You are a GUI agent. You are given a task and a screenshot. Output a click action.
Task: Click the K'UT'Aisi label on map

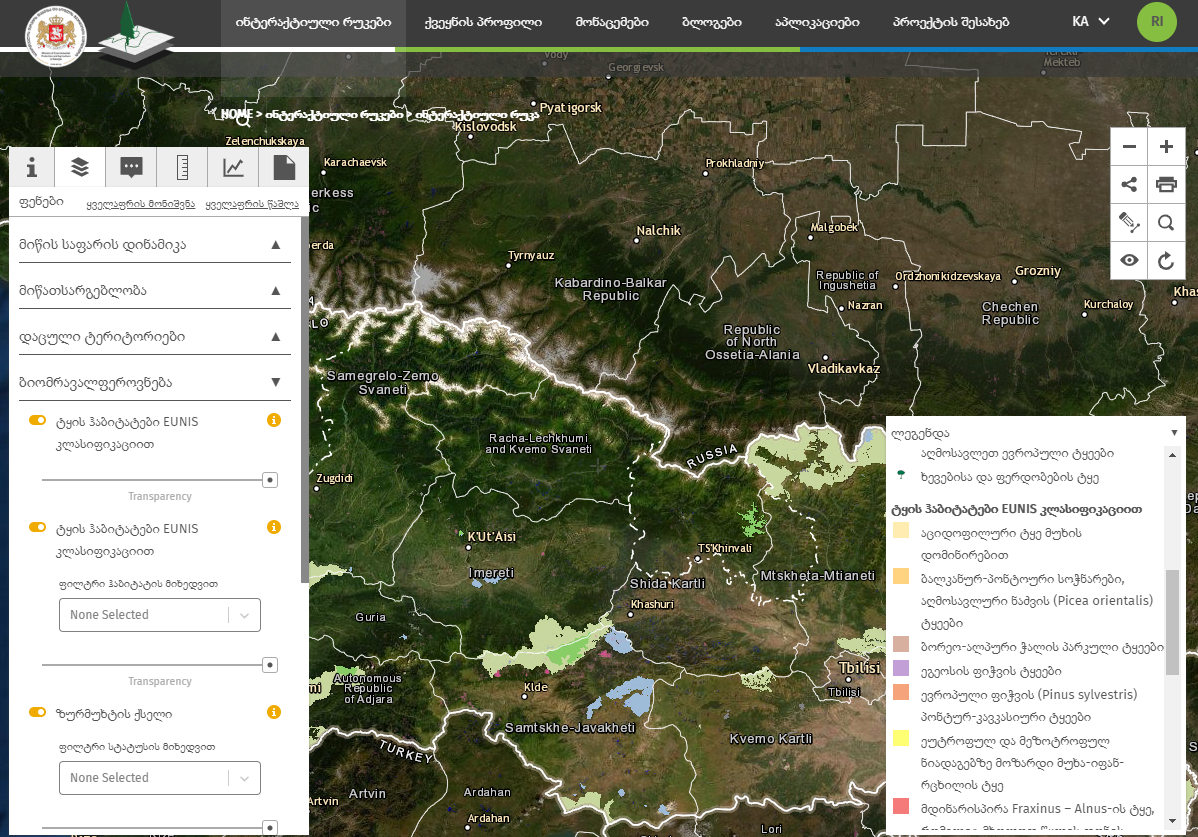[x=491, y=537]
